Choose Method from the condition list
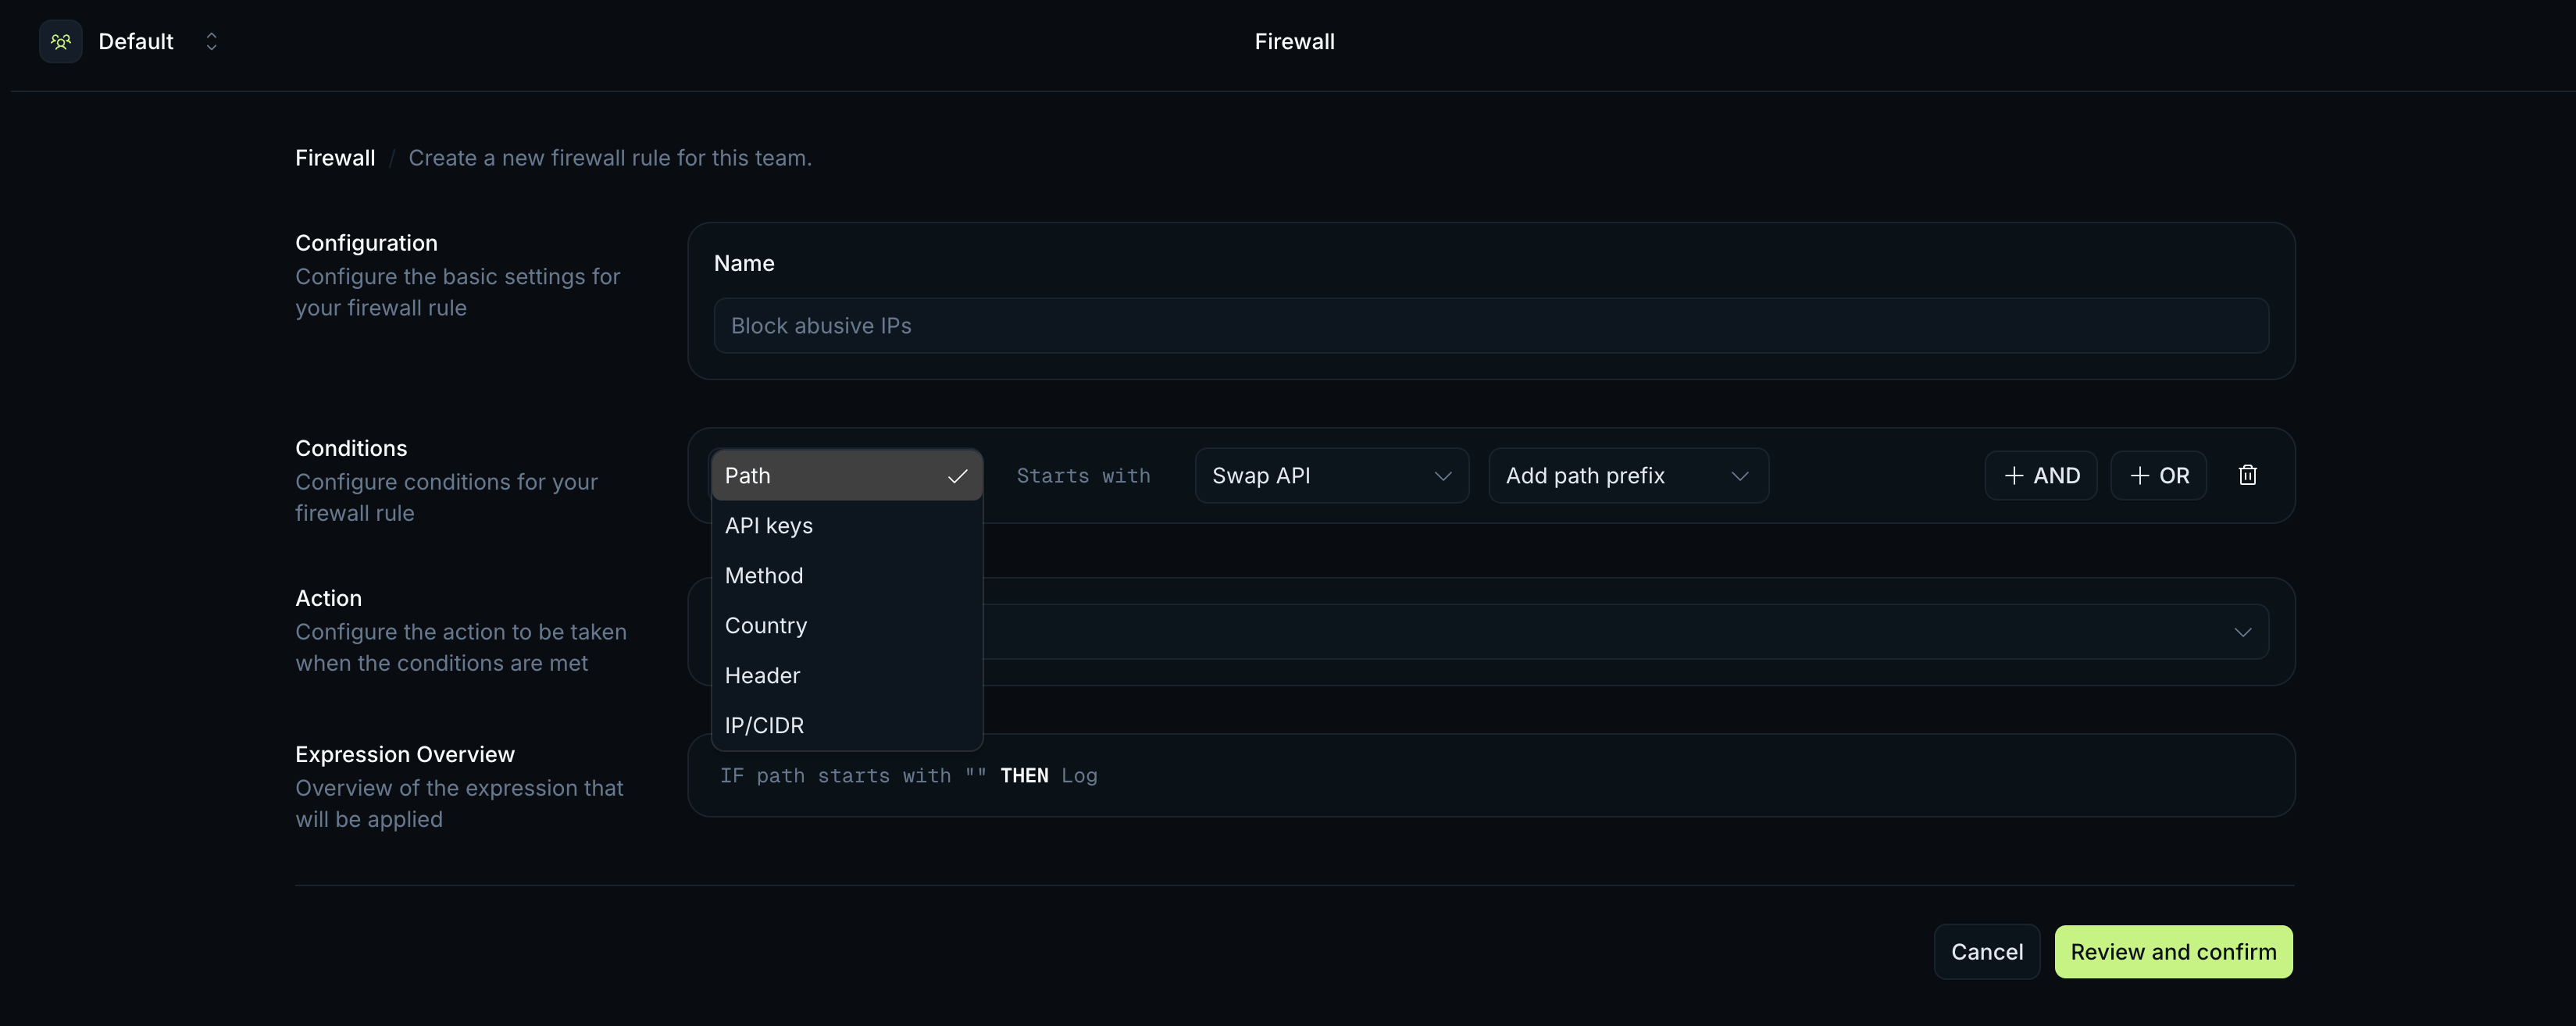This screenshot has width=2576, height=1026. (x=846, y=576)
